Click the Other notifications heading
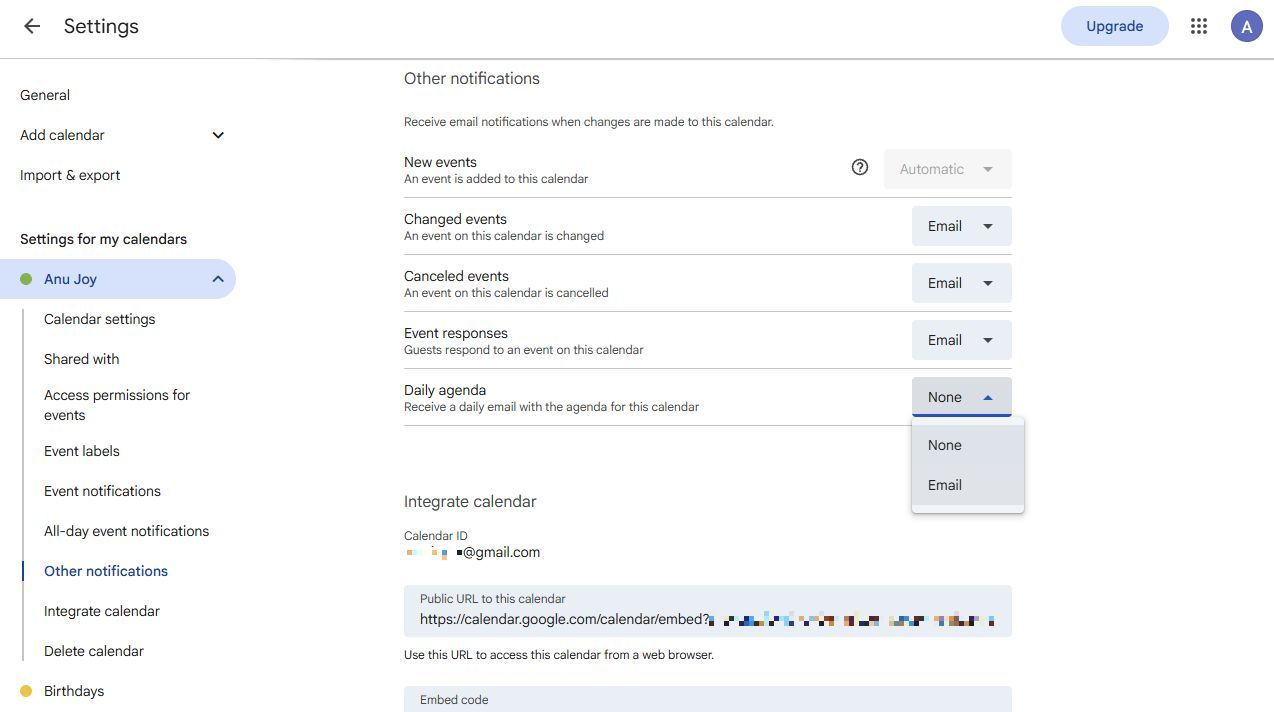1274x712 pixels. 472,78
